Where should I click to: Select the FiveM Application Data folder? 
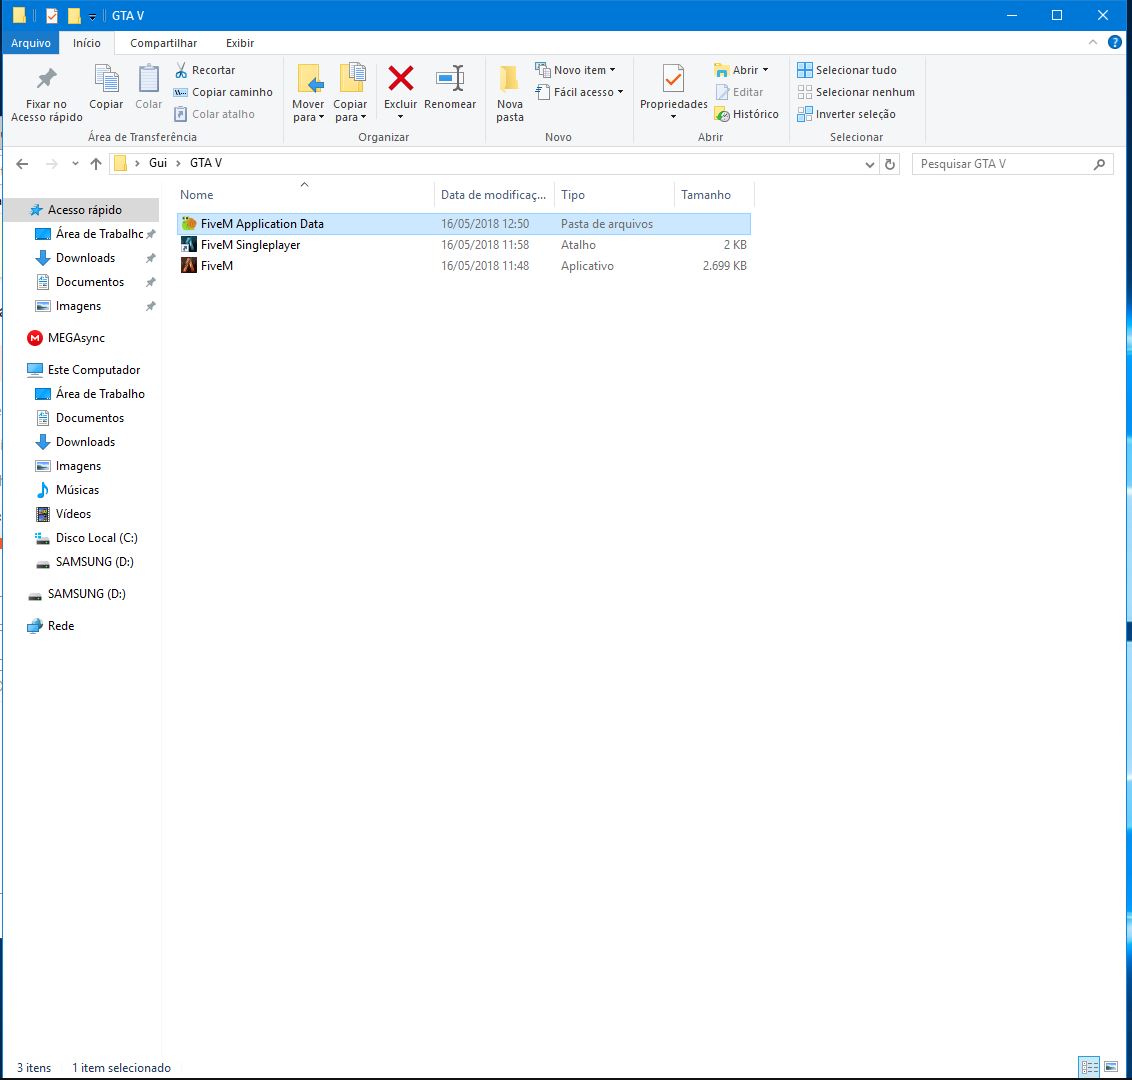(463, 224)
